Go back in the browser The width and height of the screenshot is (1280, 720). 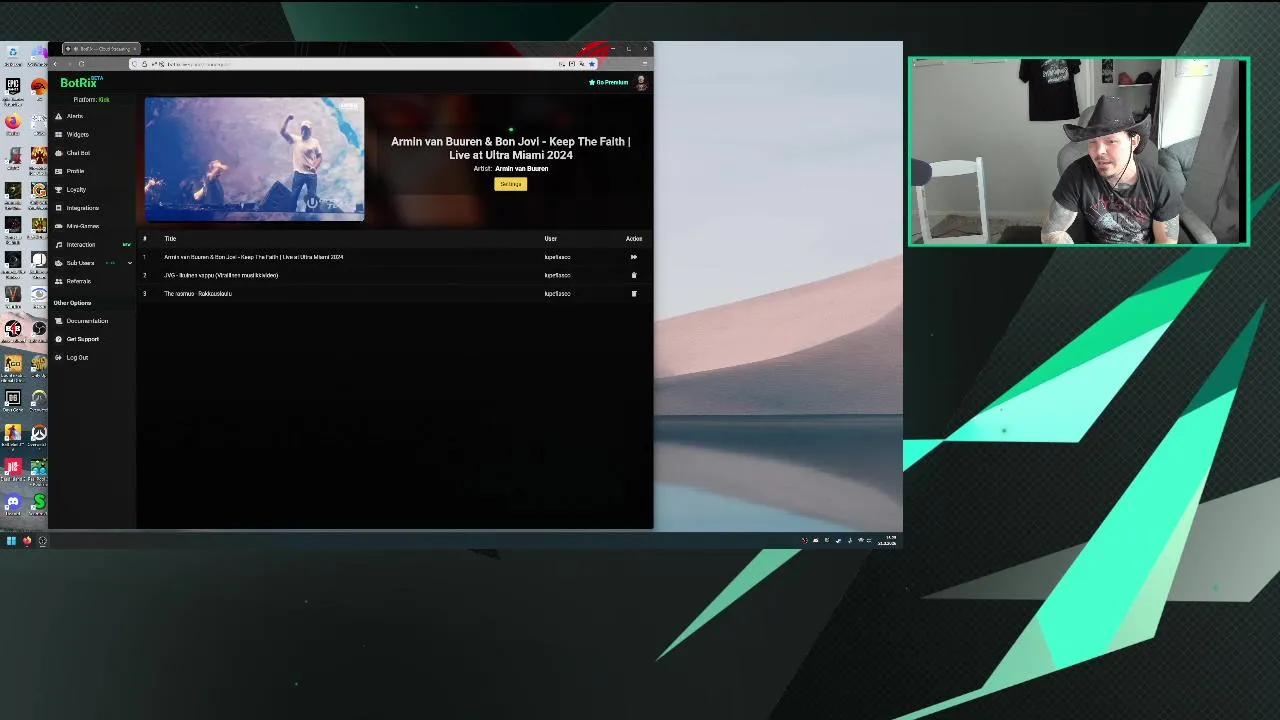(55, 64)
